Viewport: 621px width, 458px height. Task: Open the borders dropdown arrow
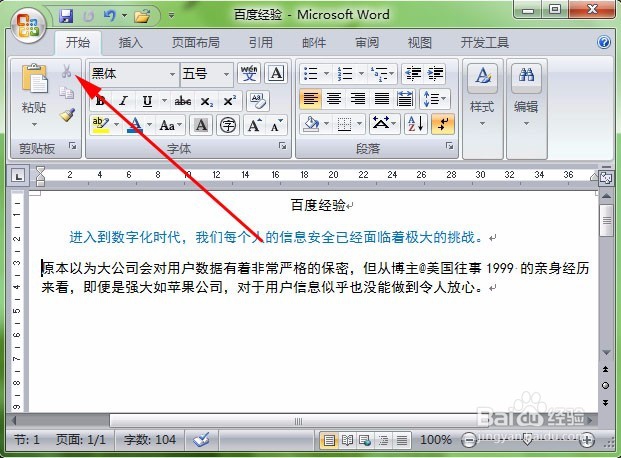(360, 124)
